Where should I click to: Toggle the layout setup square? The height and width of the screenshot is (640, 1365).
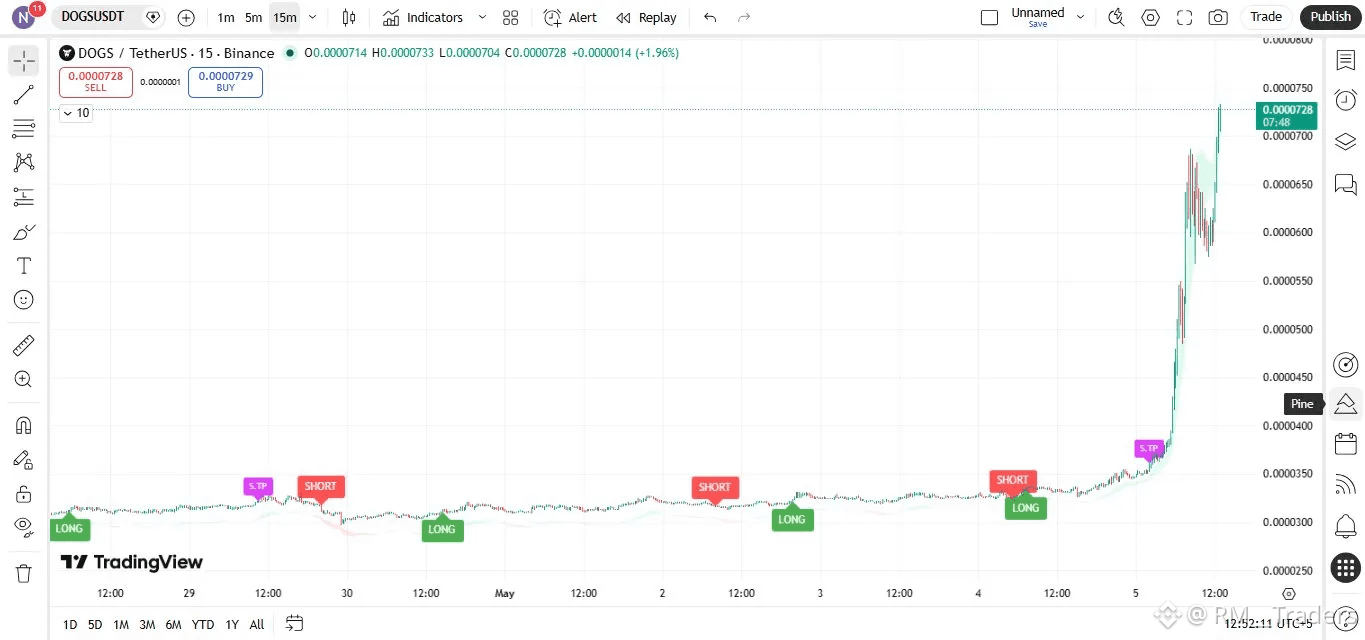coord(990,17)
